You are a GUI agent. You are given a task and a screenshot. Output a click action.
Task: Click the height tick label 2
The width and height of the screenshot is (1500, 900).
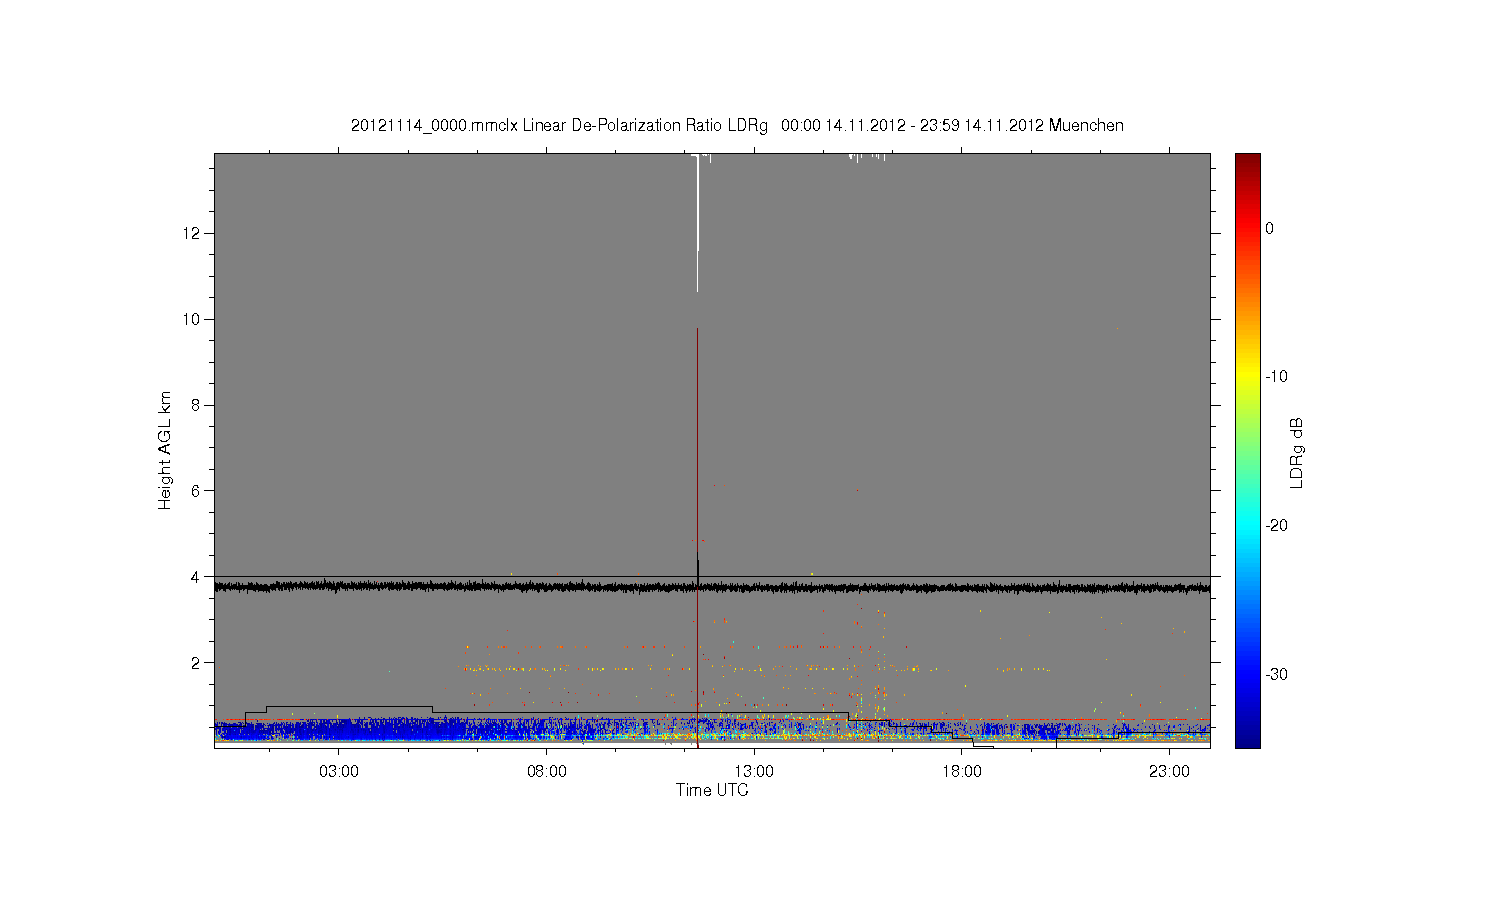point(197,662)
